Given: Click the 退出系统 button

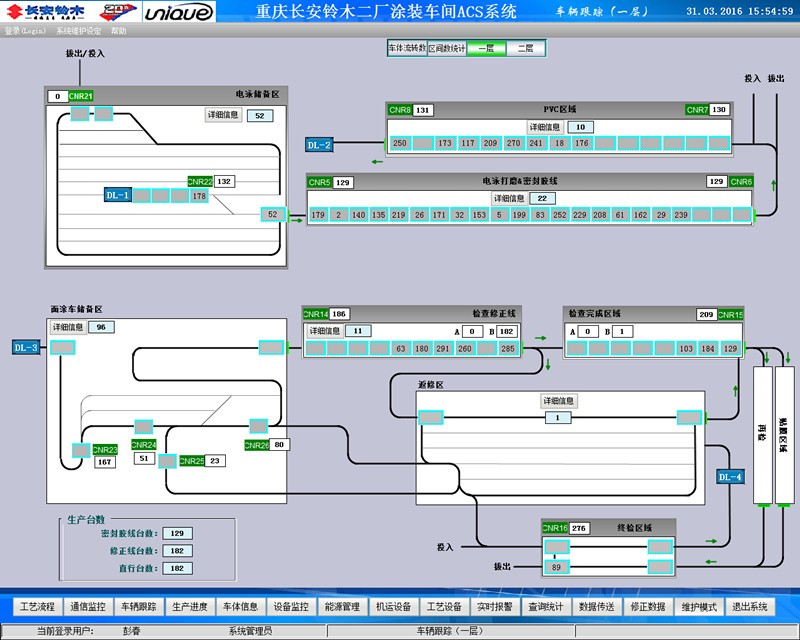Looking at the screenshot, I should point(751,606).
